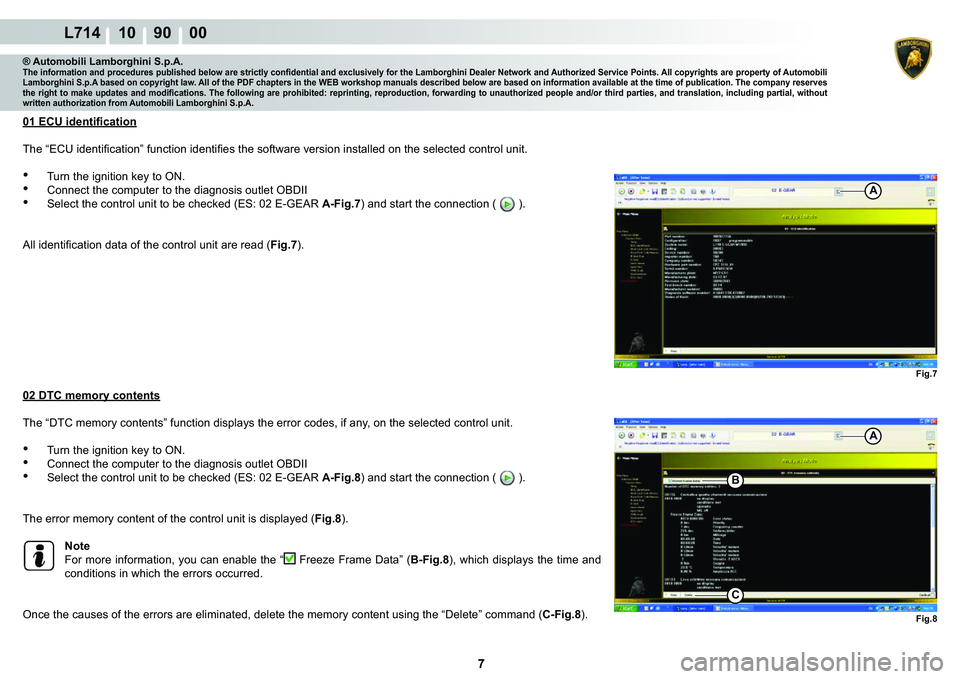Click the blue down-arrow toolbar icon in Fig.7
The height and width of the screenshot is (679, 960).
(x=713, y=192)
